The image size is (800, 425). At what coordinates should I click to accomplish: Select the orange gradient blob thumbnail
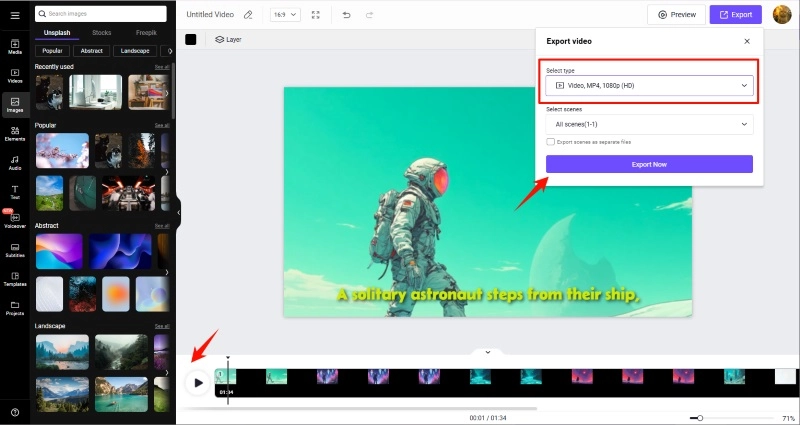(116, 294)
